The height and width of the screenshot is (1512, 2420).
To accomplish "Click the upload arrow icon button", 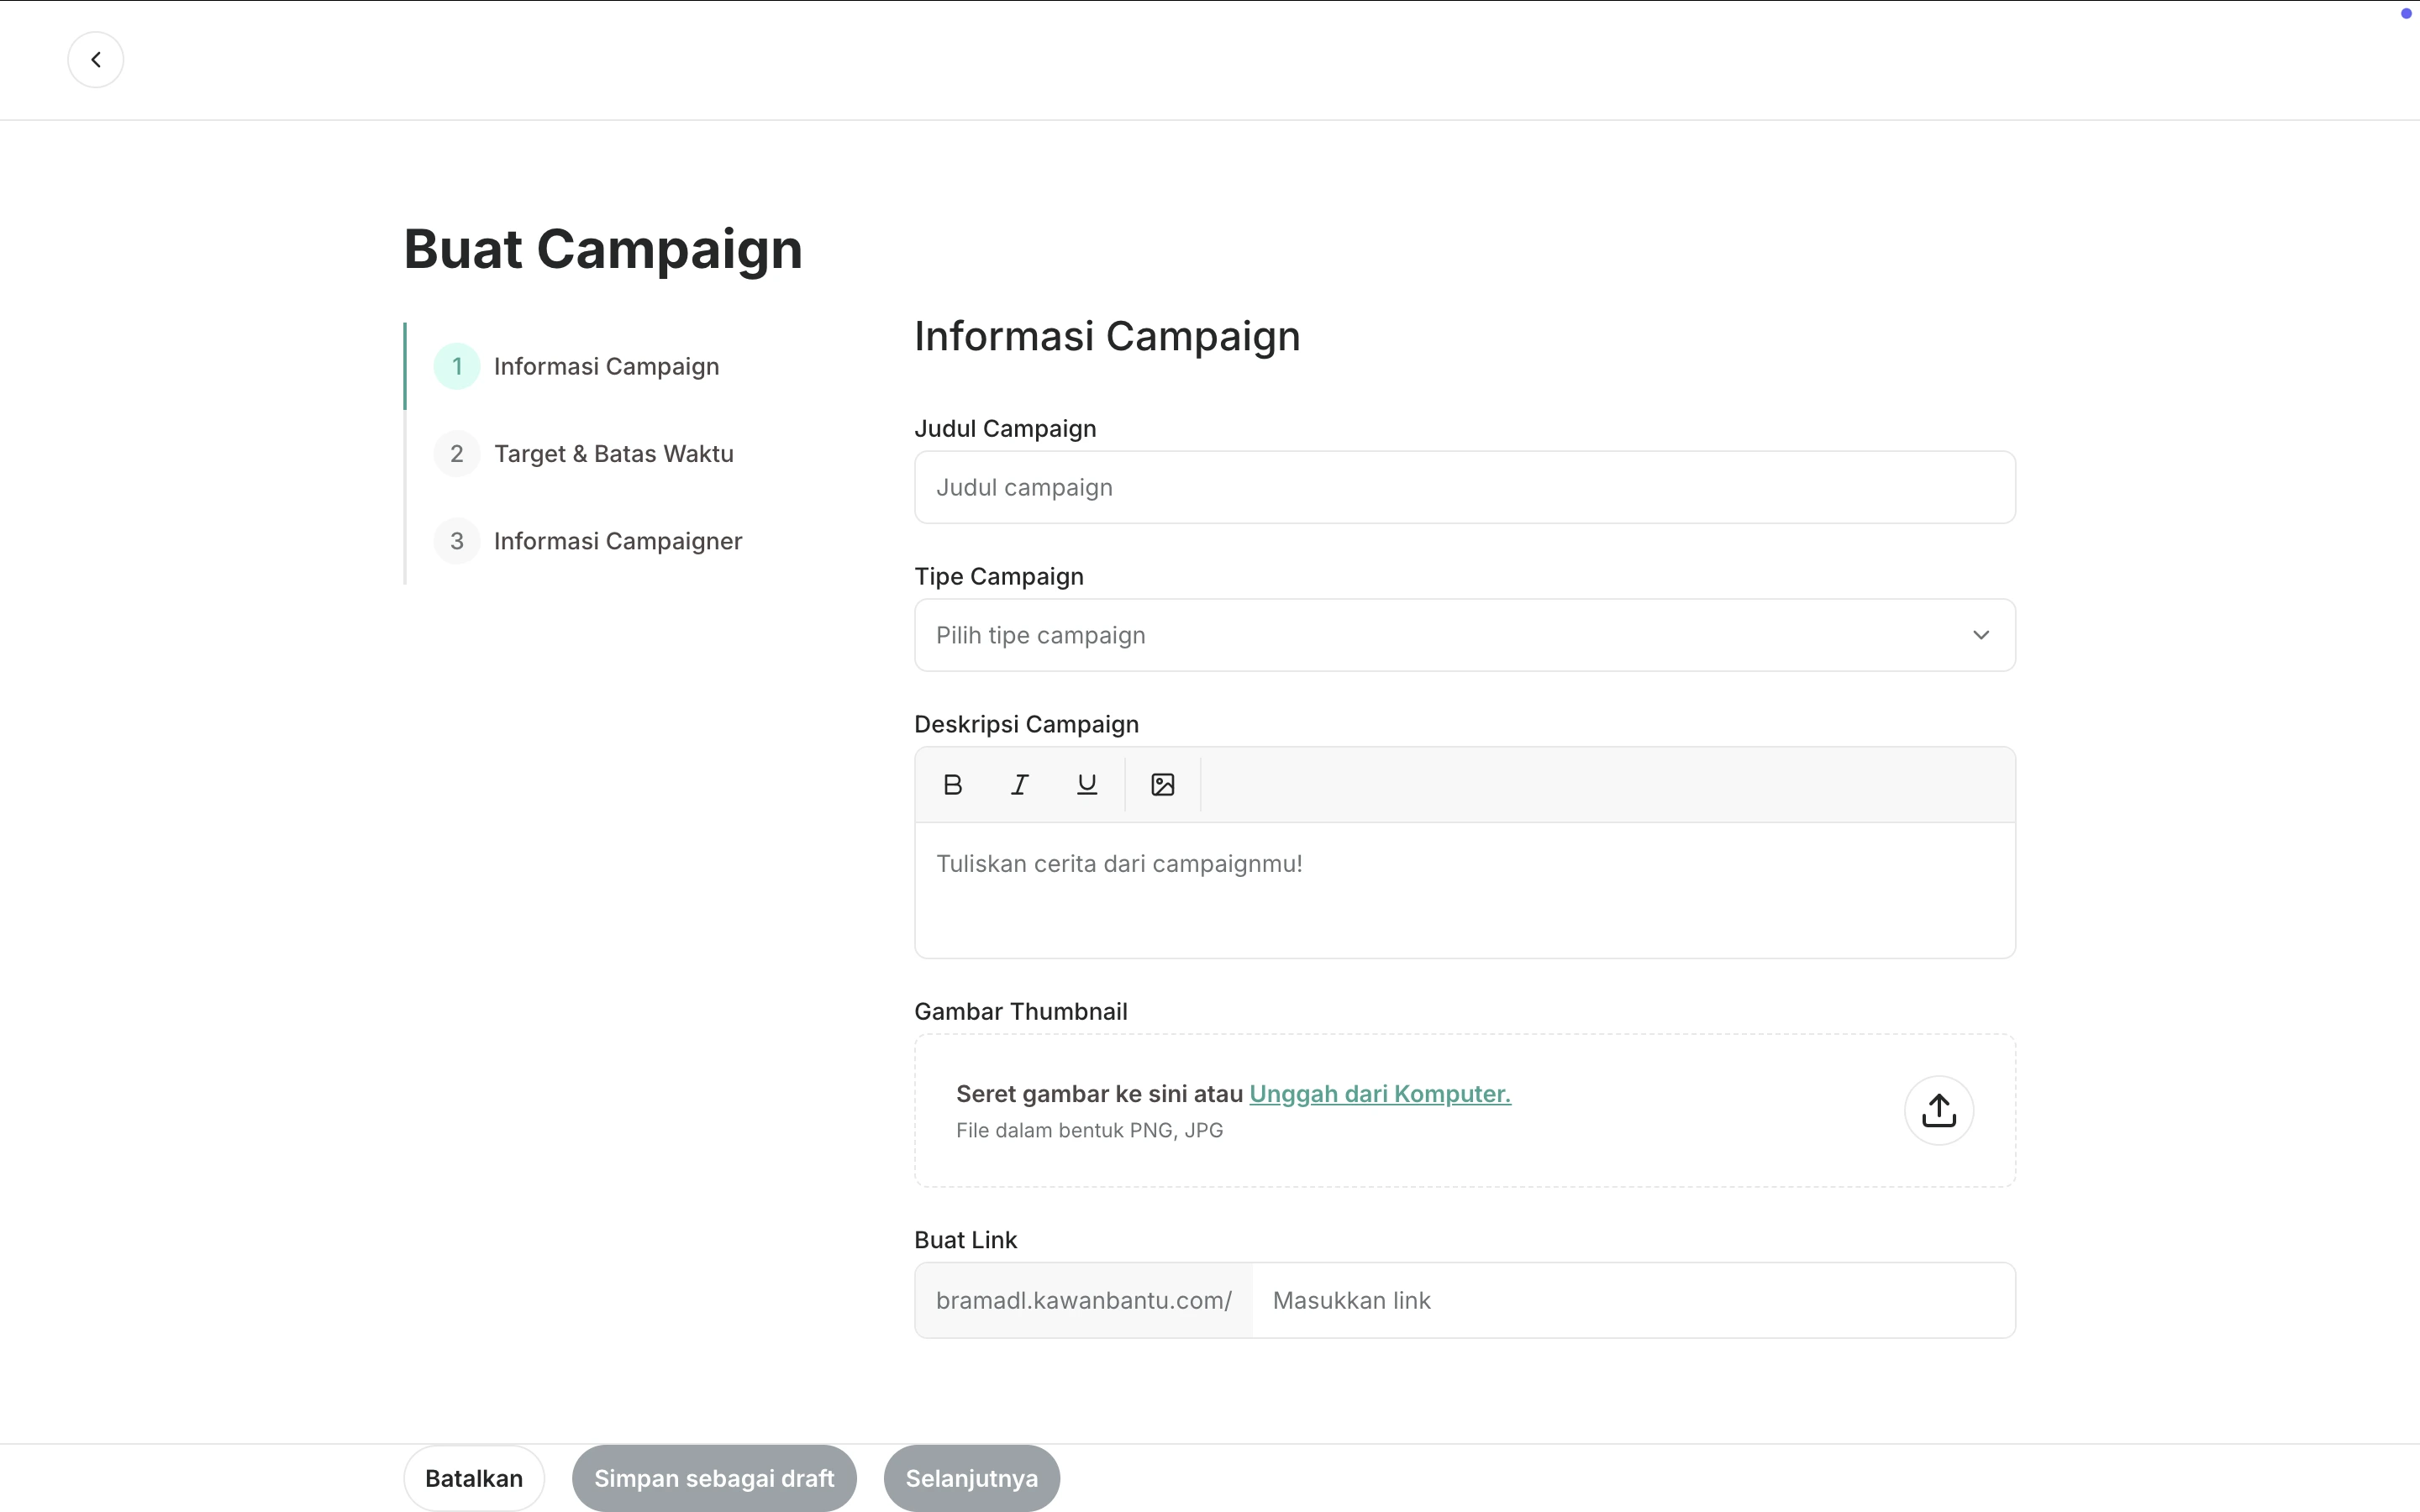I will (1939, 1110).
